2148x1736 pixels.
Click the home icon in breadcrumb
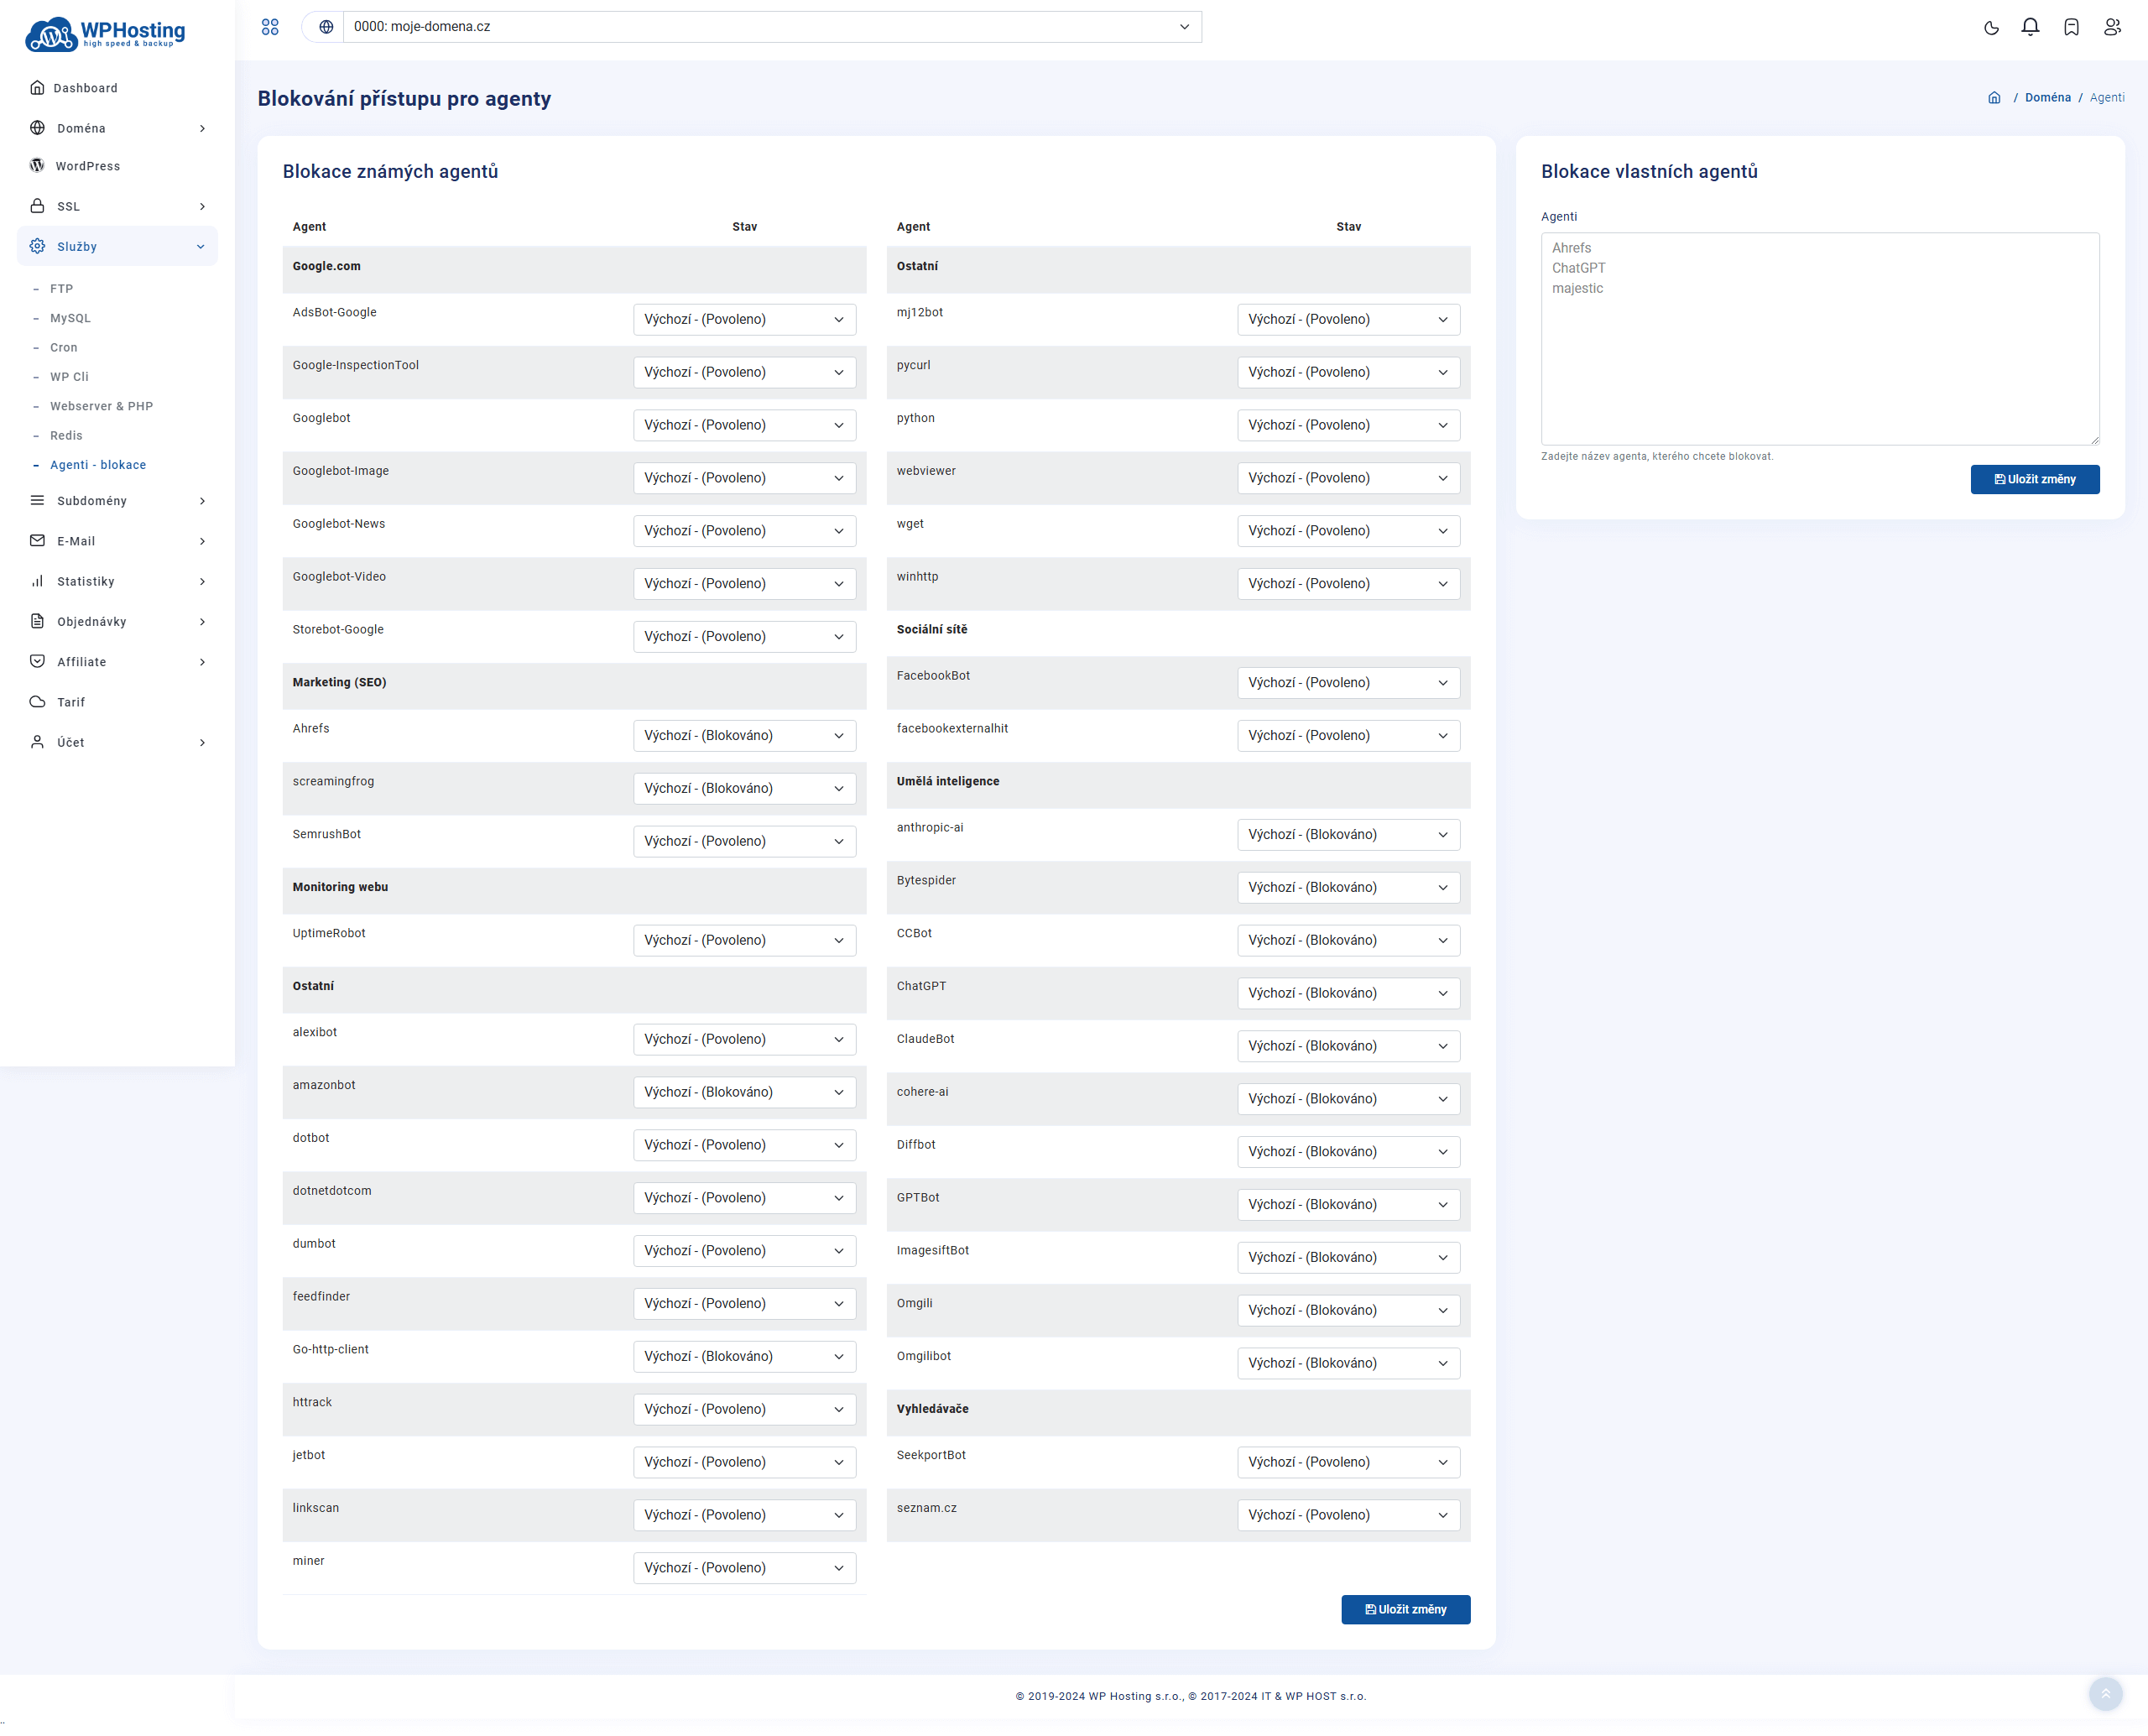click(x=1994, y=97)
